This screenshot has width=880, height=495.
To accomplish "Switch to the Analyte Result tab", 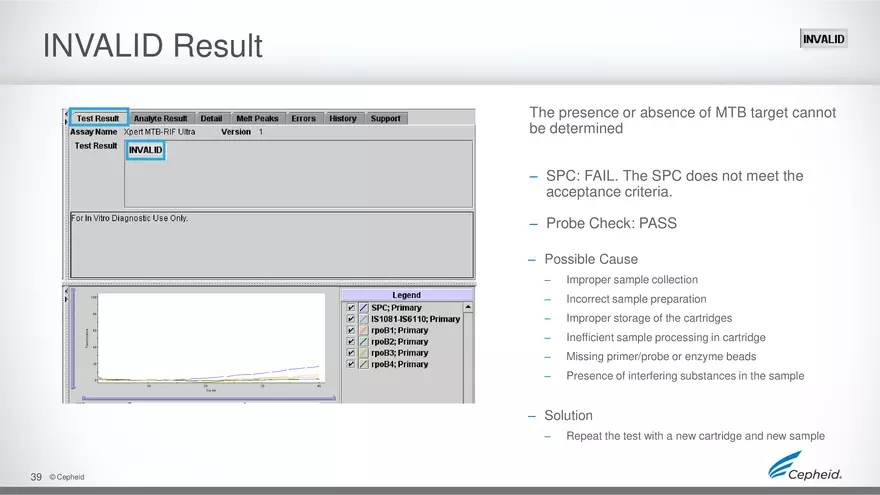I will point(160,118).
